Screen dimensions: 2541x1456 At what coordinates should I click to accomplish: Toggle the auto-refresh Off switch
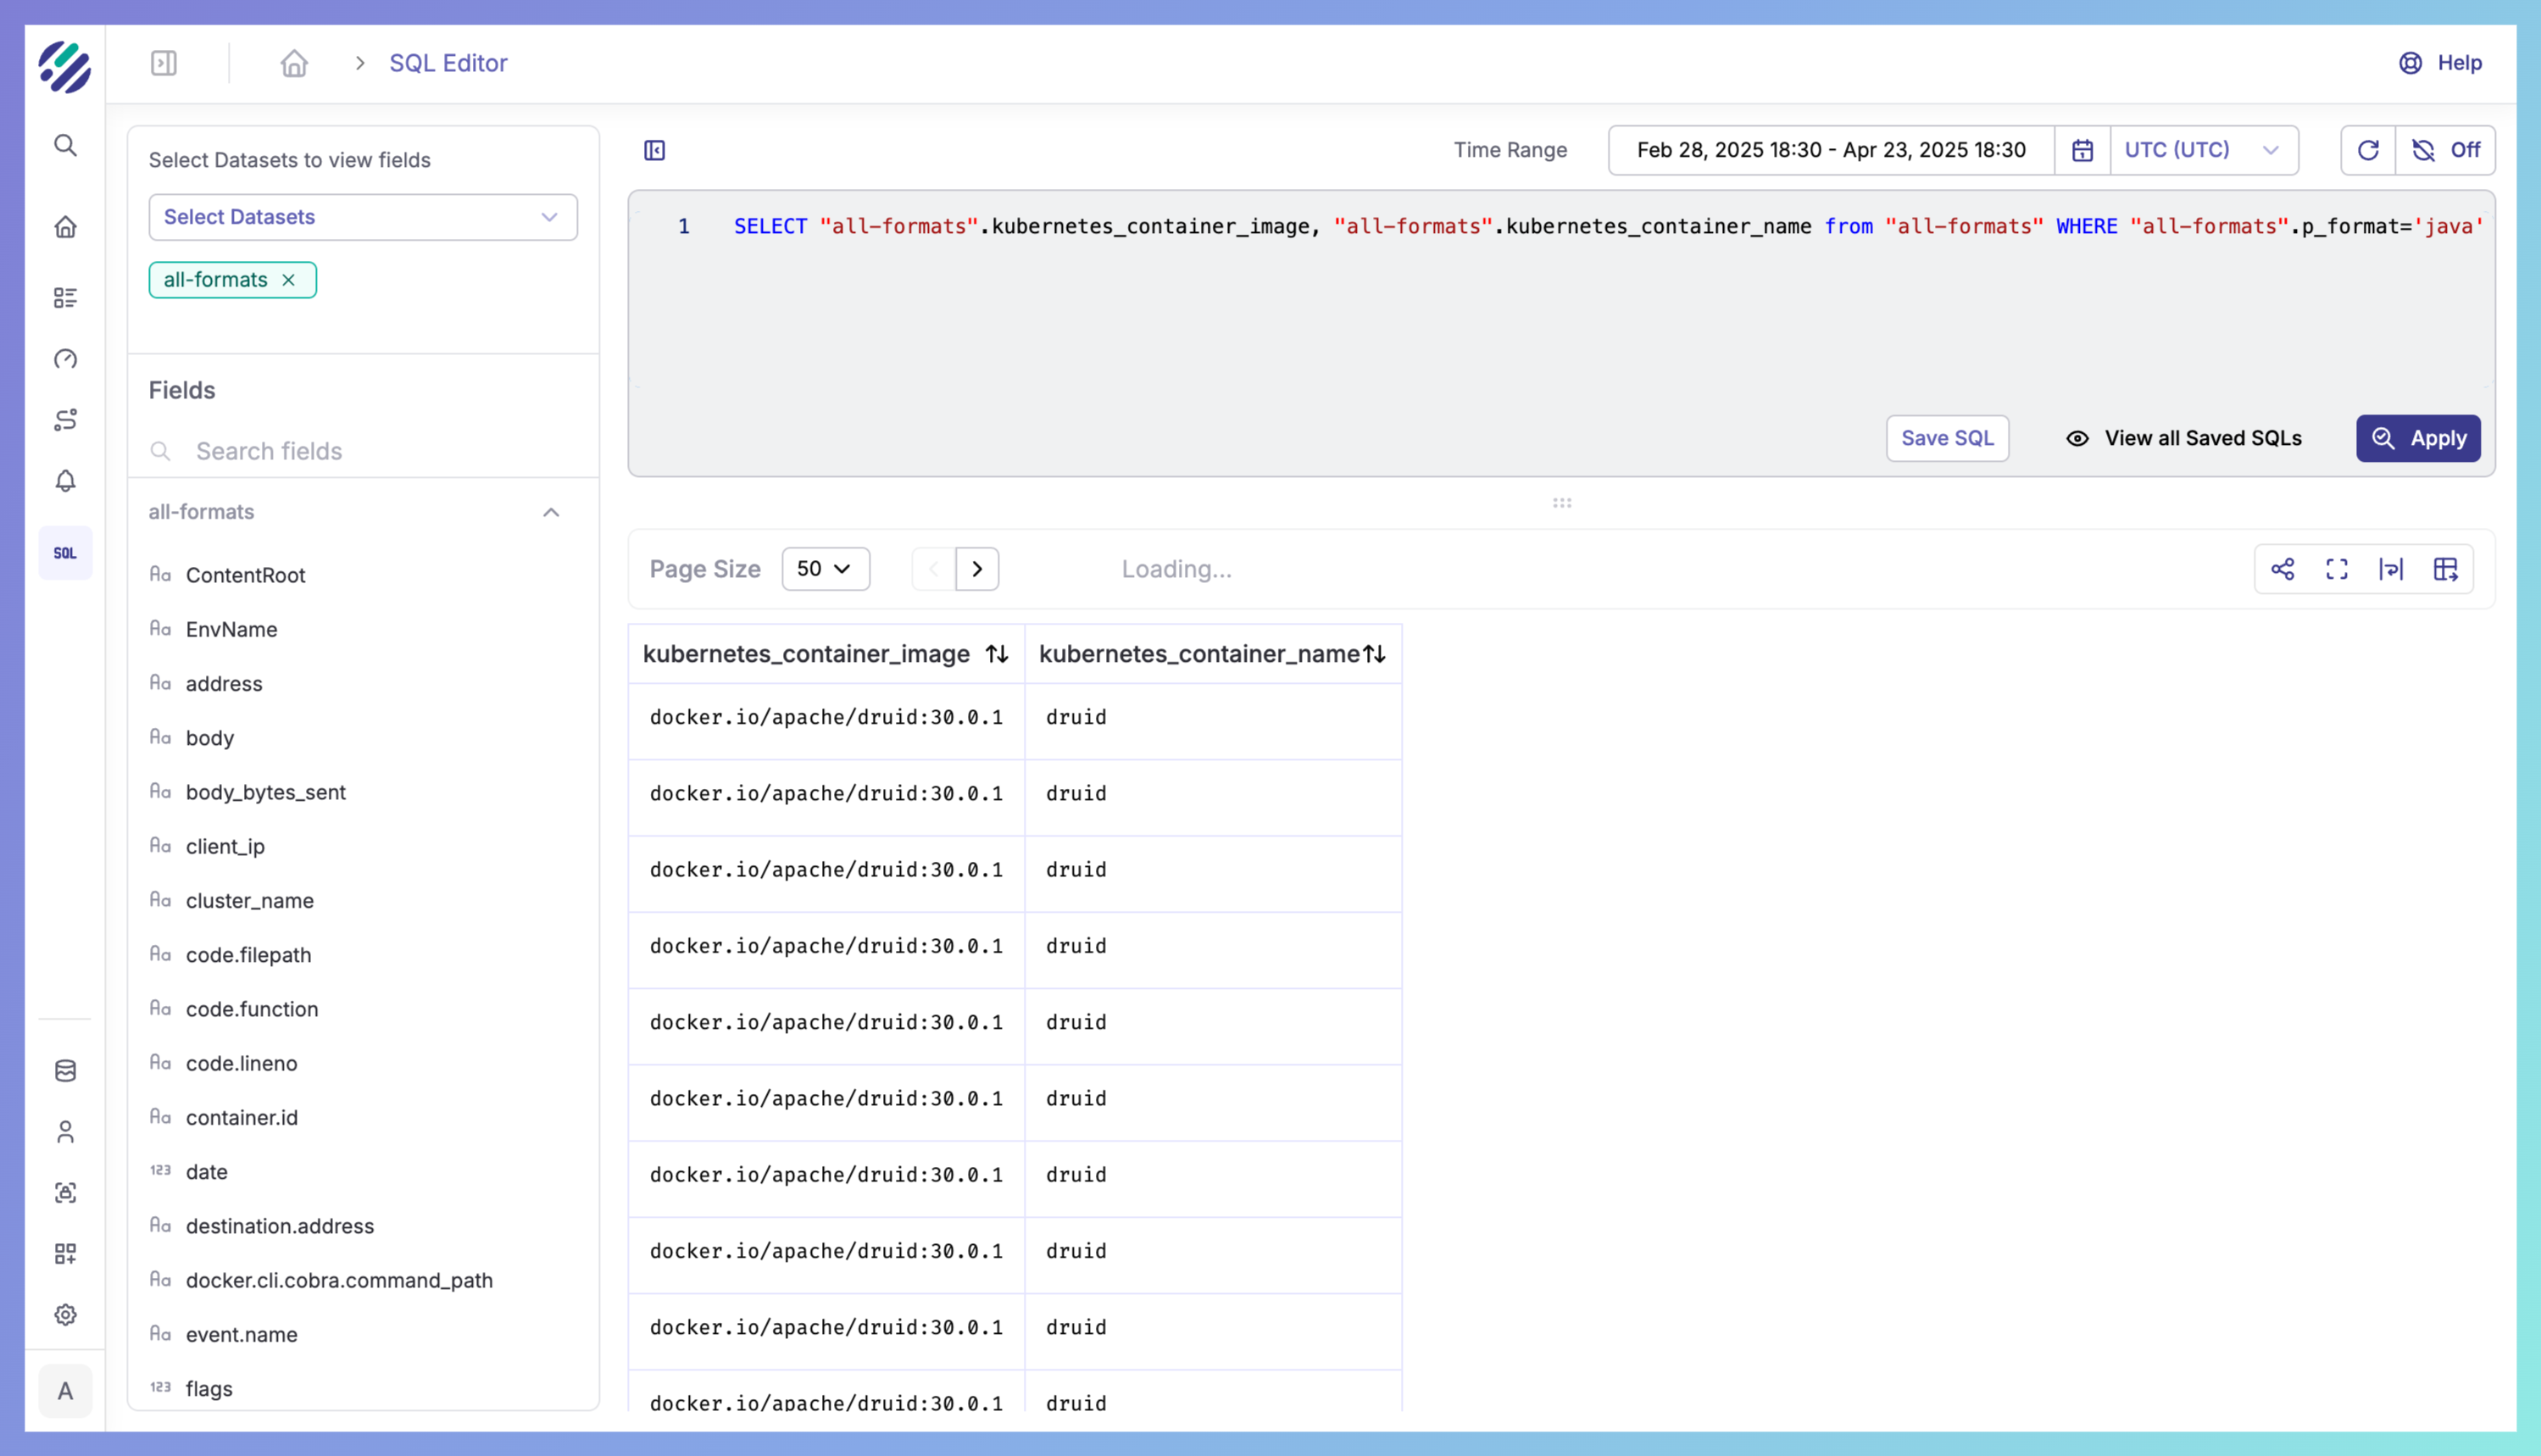point(2445,150)
